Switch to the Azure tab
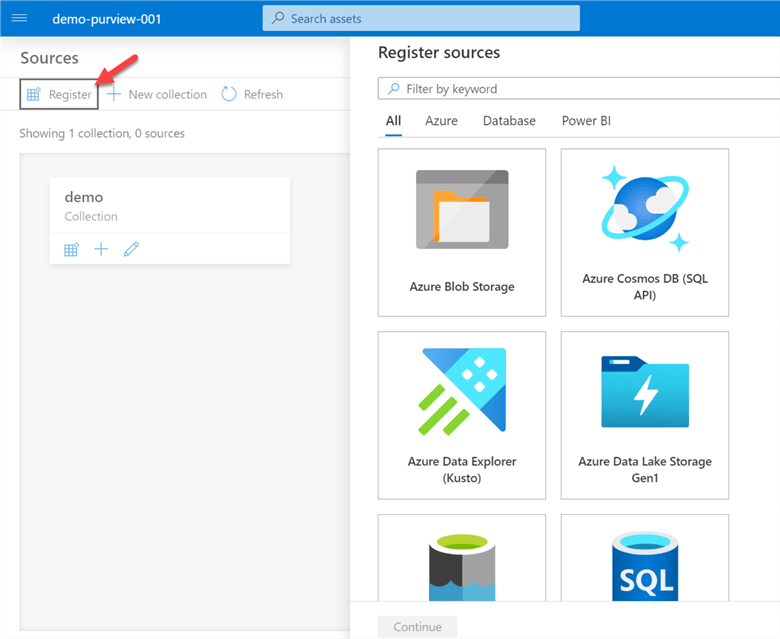The height and width of the screenshot is (639, 780). tap(441, 121)
